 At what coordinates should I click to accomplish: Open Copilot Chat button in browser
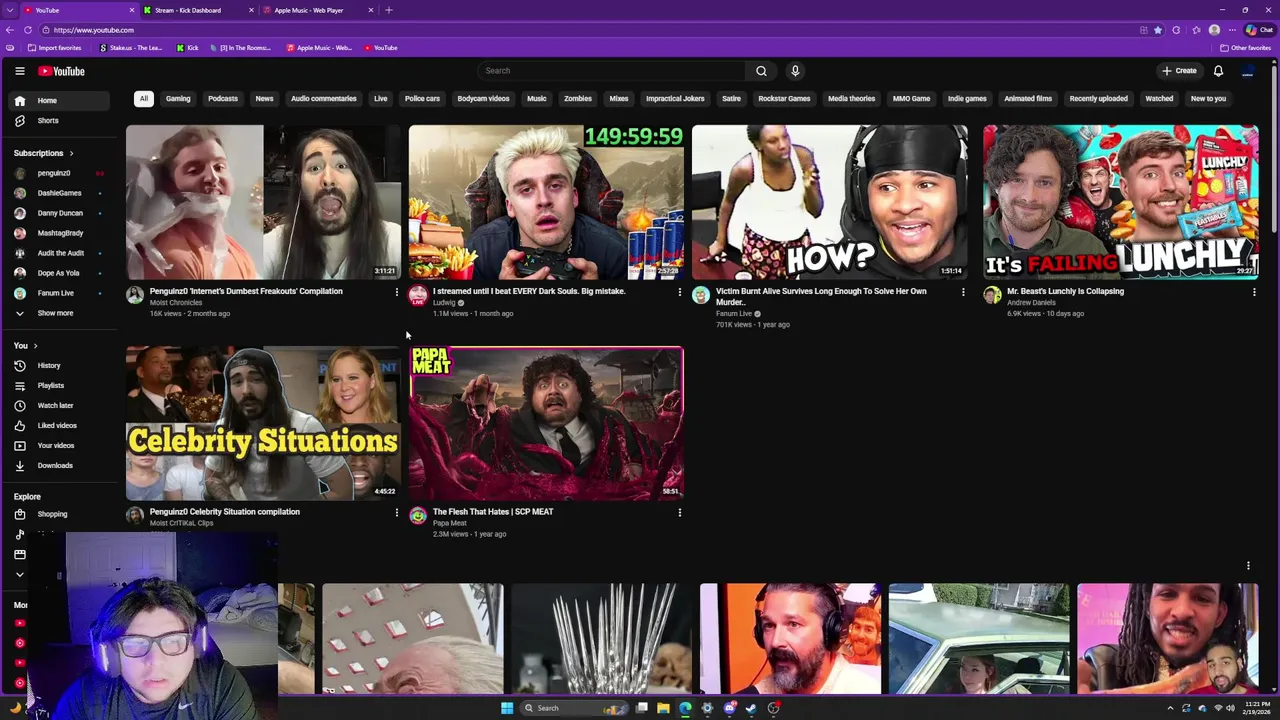pos(1258,30)
